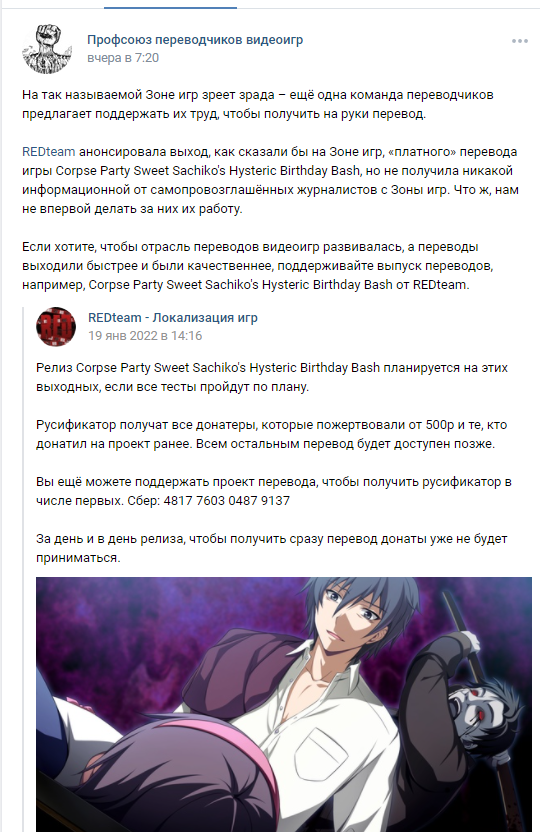This screenshot has height=832, width=540.
Task: Click the closing line about донаты не будет приниматься
Action: [272, 548]
